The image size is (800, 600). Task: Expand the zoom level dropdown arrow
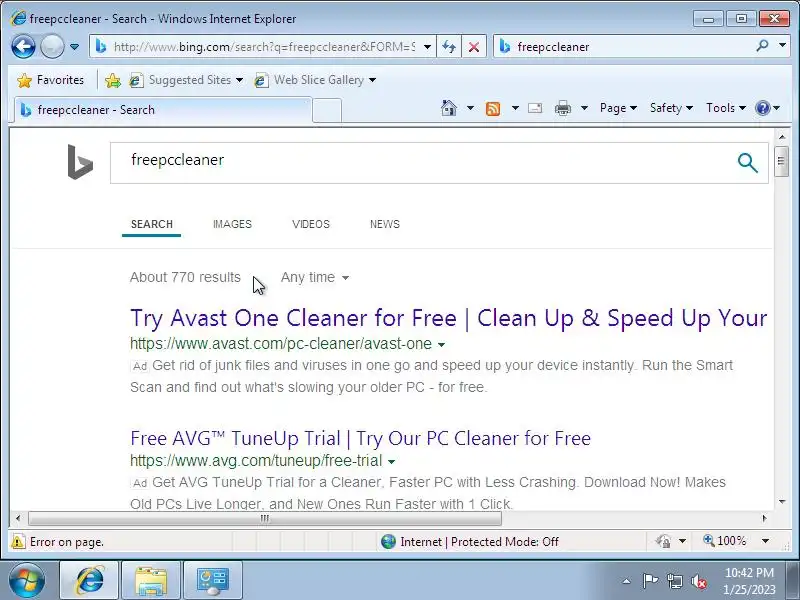[x=765, y=541]
